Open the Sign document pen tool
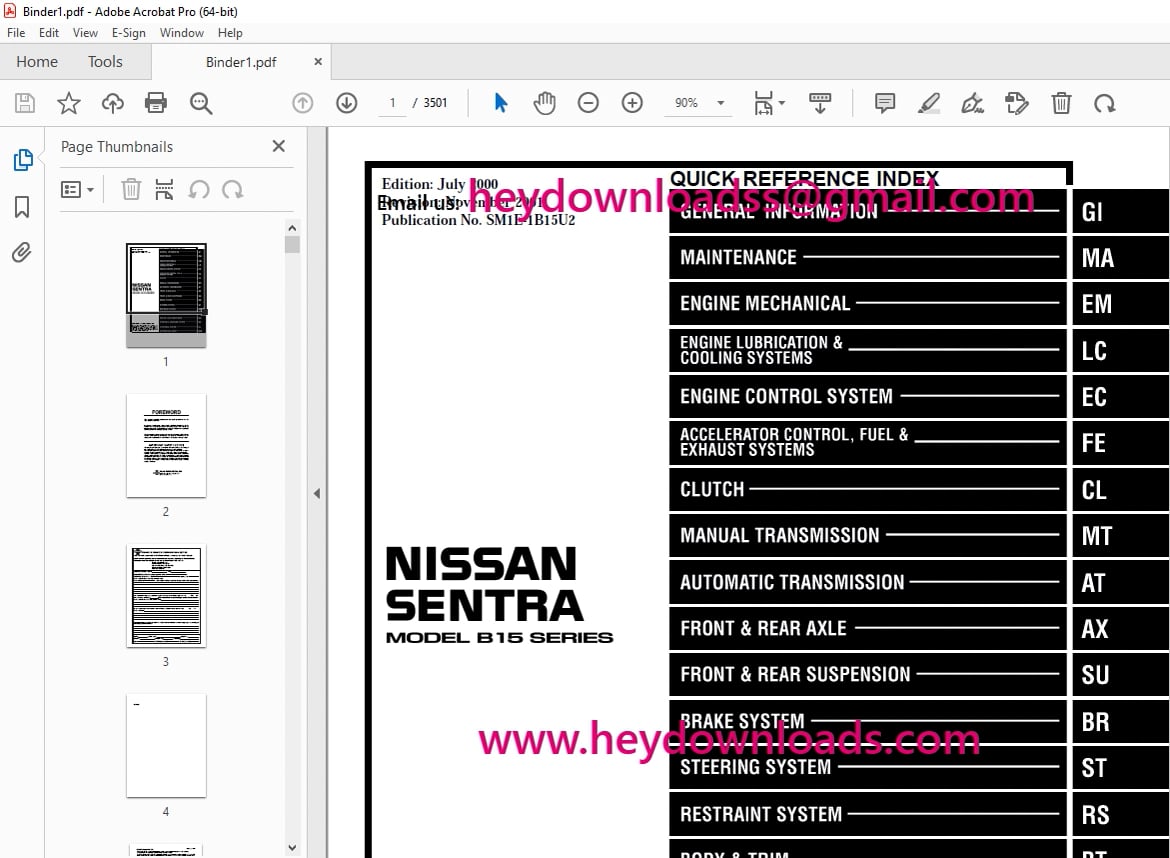Screen dimensions: 1170x858 click(972, 103)
